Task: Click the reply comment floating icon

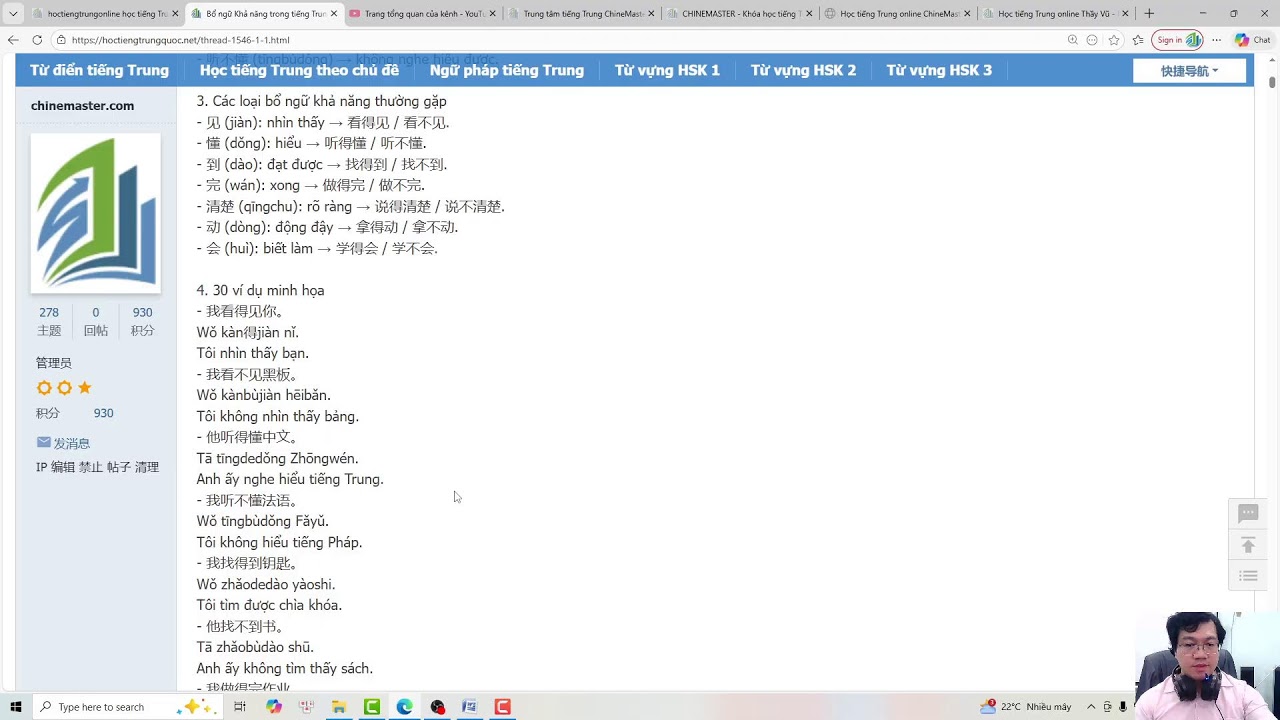Action: [x=1248, y=514]
